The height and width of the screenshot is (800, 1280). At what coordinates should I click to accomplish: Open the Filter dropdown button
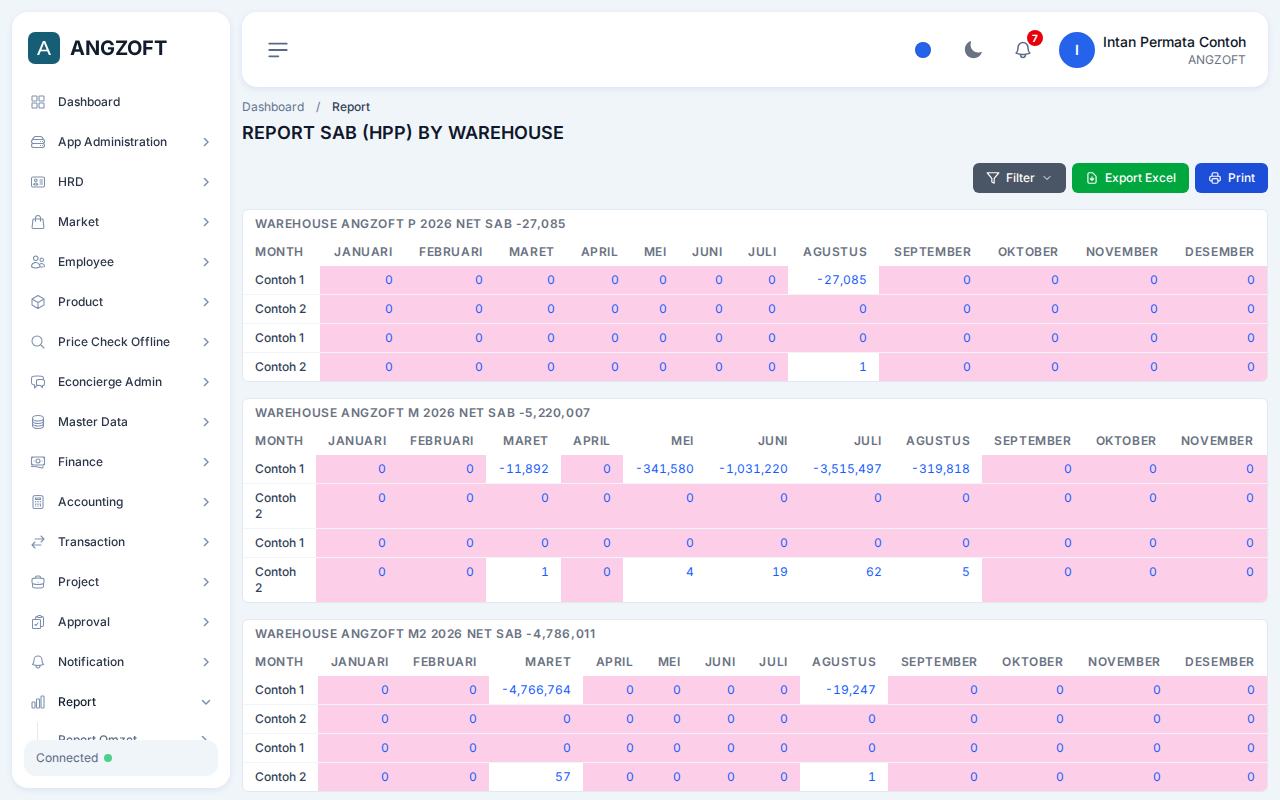point(1019,178)
